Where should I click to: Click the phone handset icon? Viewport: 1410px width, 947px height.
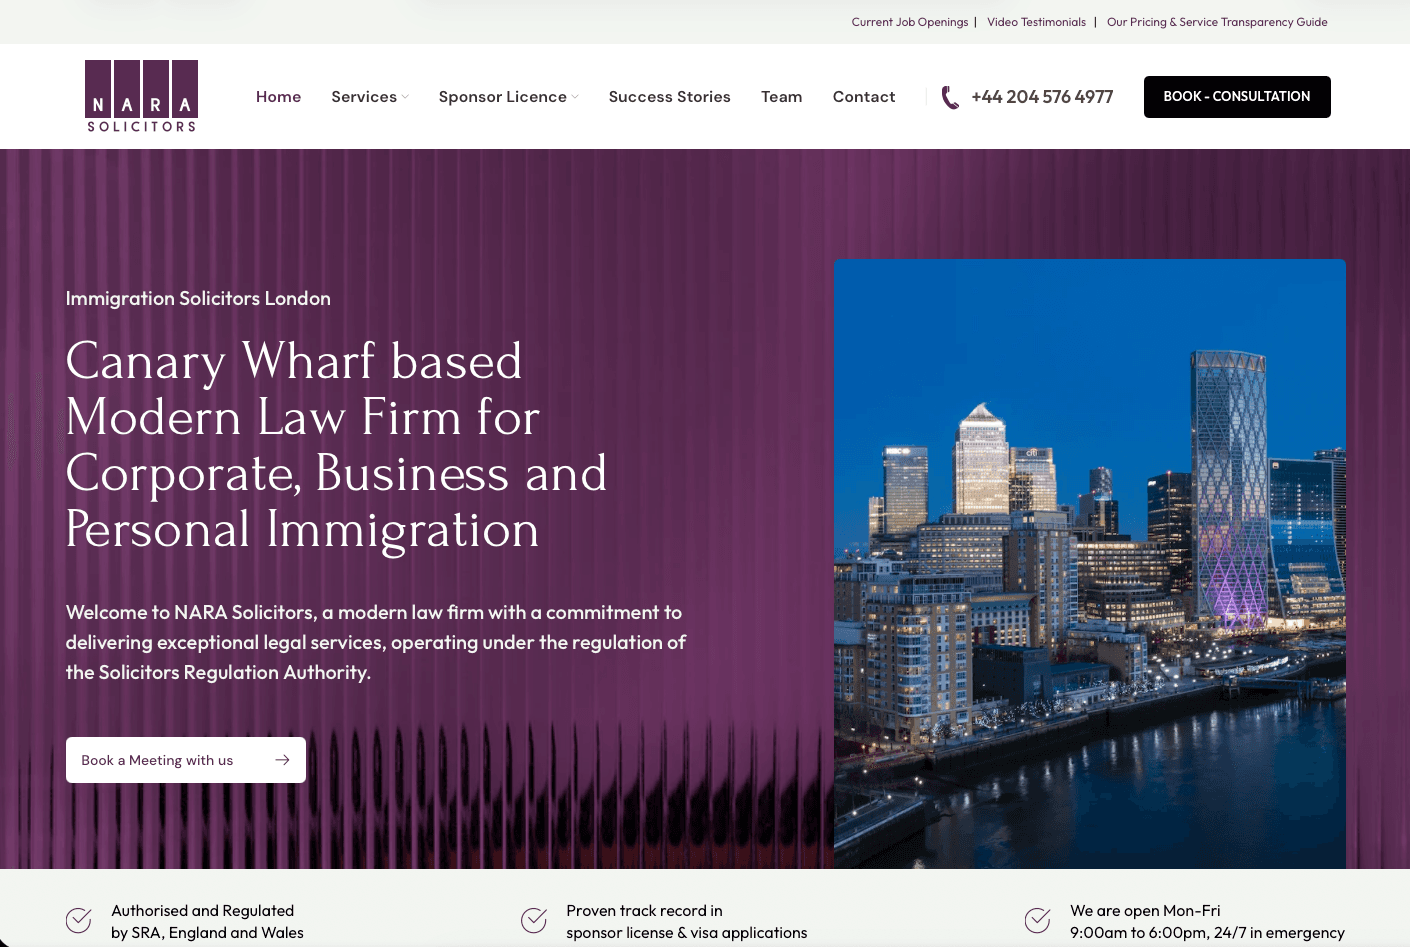click(x=950, y=97)
